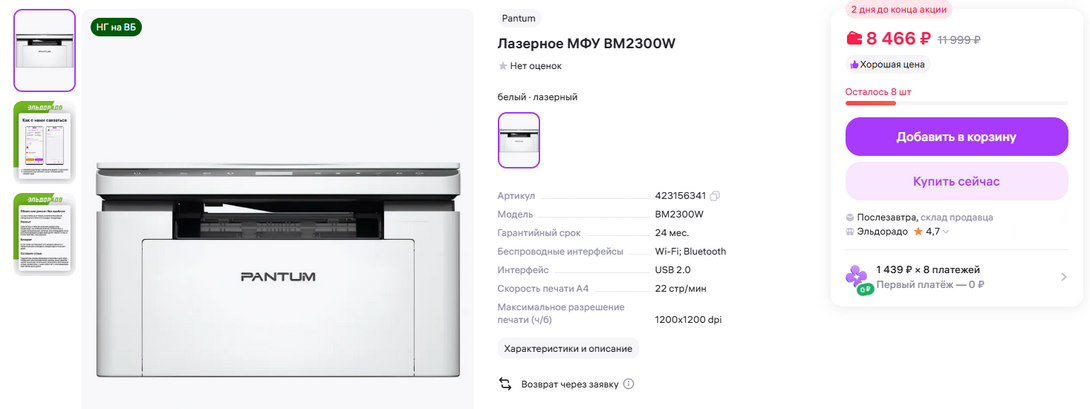Add the printer to cart
Screen dimensions: 1090x409
click(956, 137)
